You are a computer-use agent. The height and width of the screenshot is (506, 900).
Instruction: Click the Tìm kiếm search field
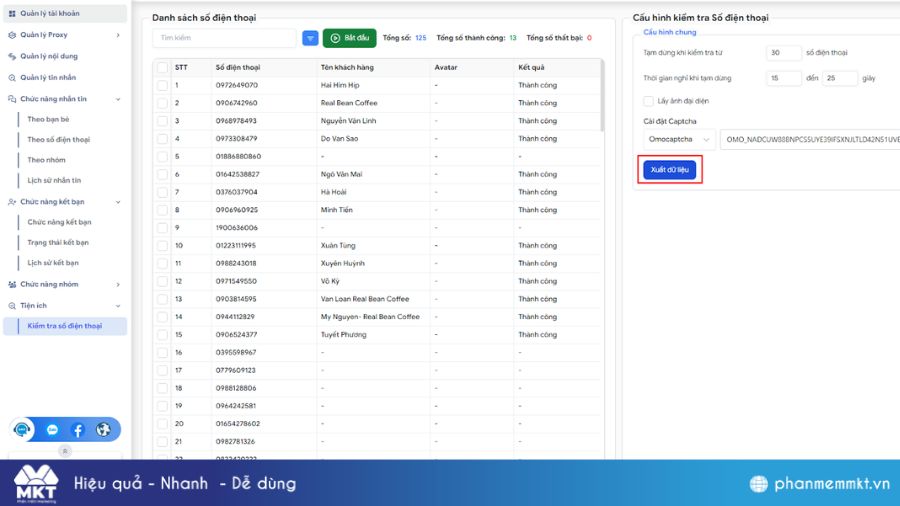[224, 38]
